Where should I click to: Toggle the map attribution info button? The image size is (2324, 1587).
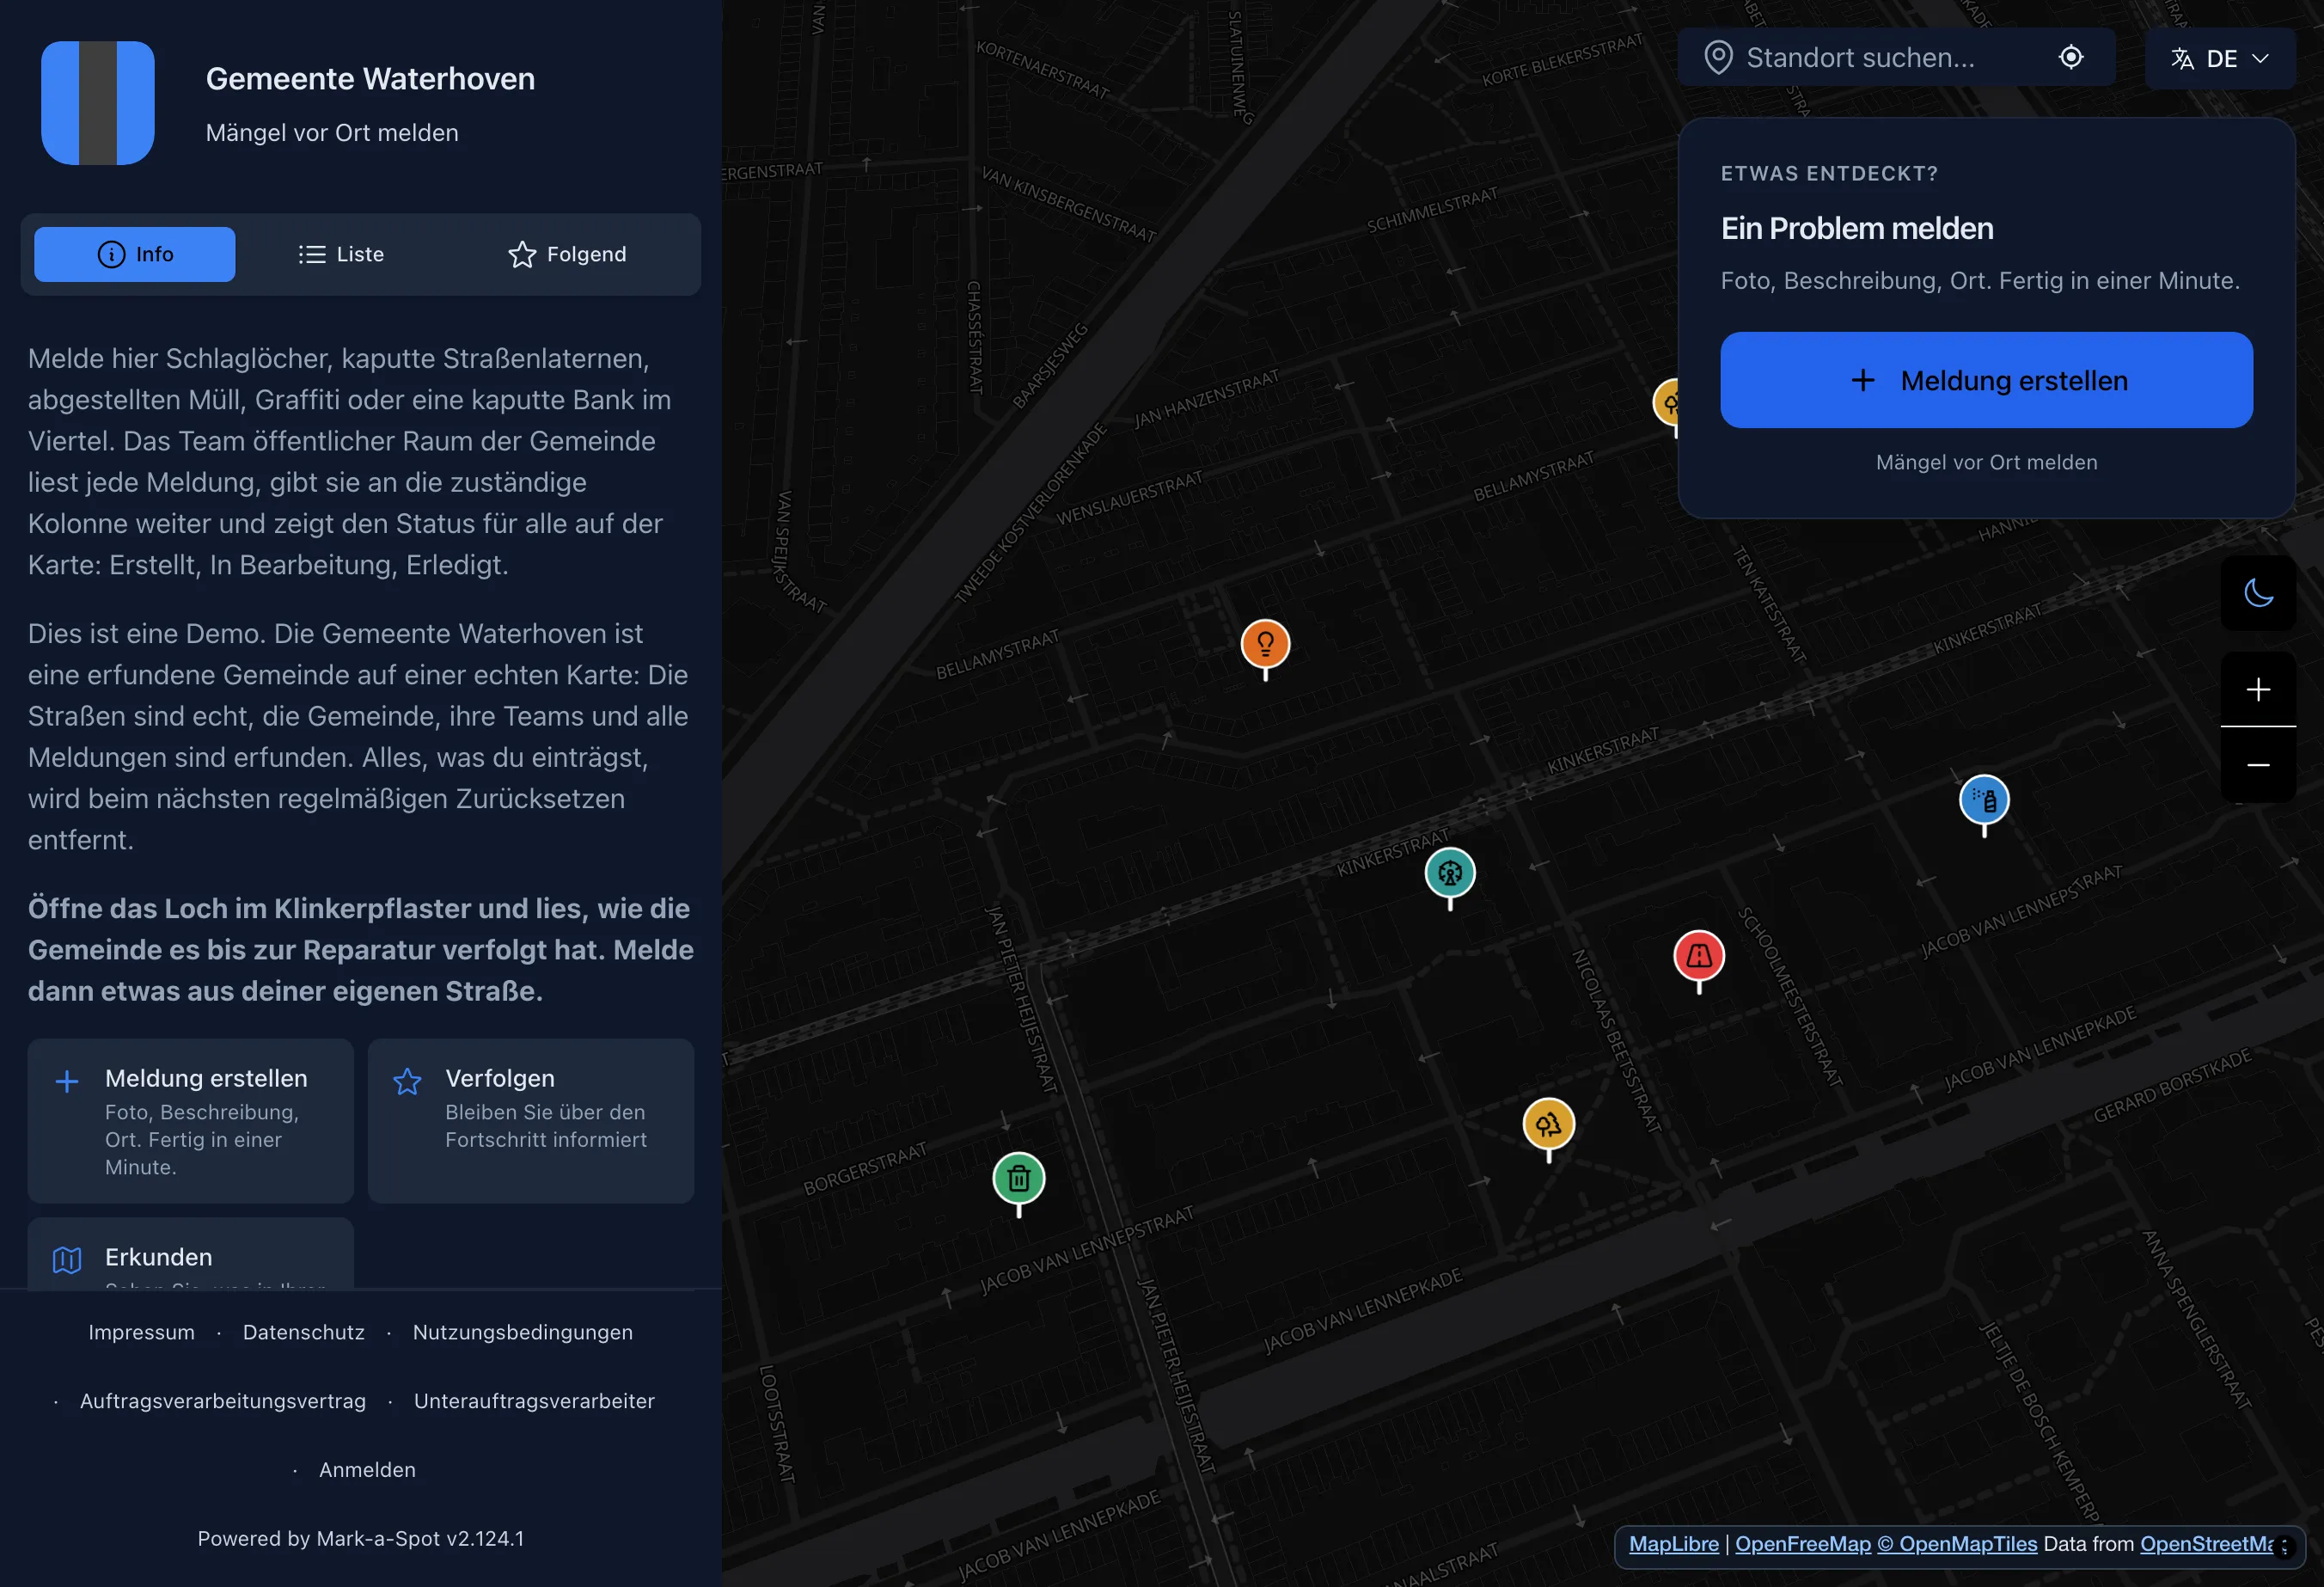click(x=2284, y=1546)
